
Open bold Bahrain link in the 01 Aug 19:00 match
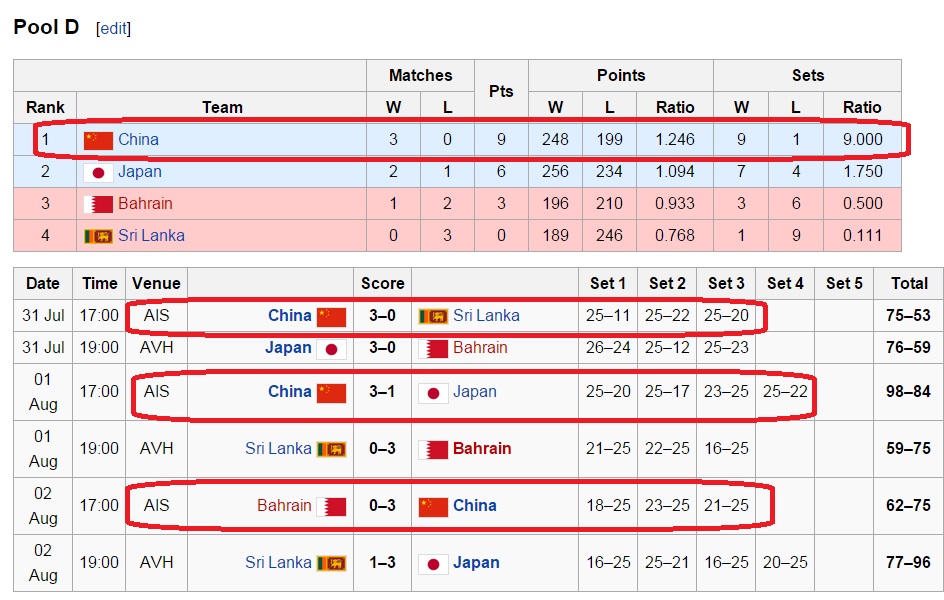[x=482, y=449]
